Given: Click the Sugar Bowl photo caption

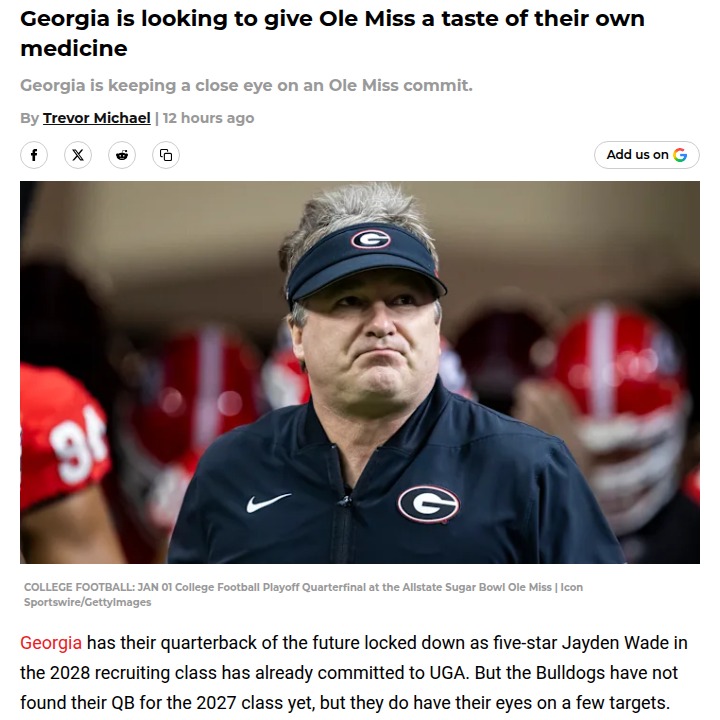Looking at the screenshot, I should [x=290, y=587].
